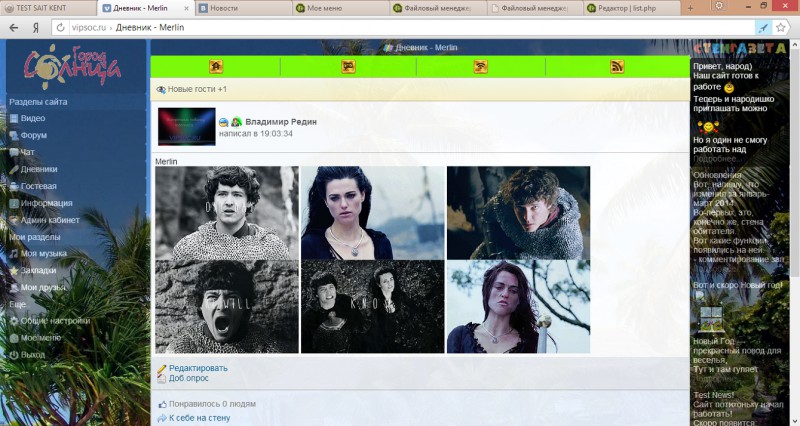
Task: Open the Общие настройки link
Action: click(x=55, y=321)
